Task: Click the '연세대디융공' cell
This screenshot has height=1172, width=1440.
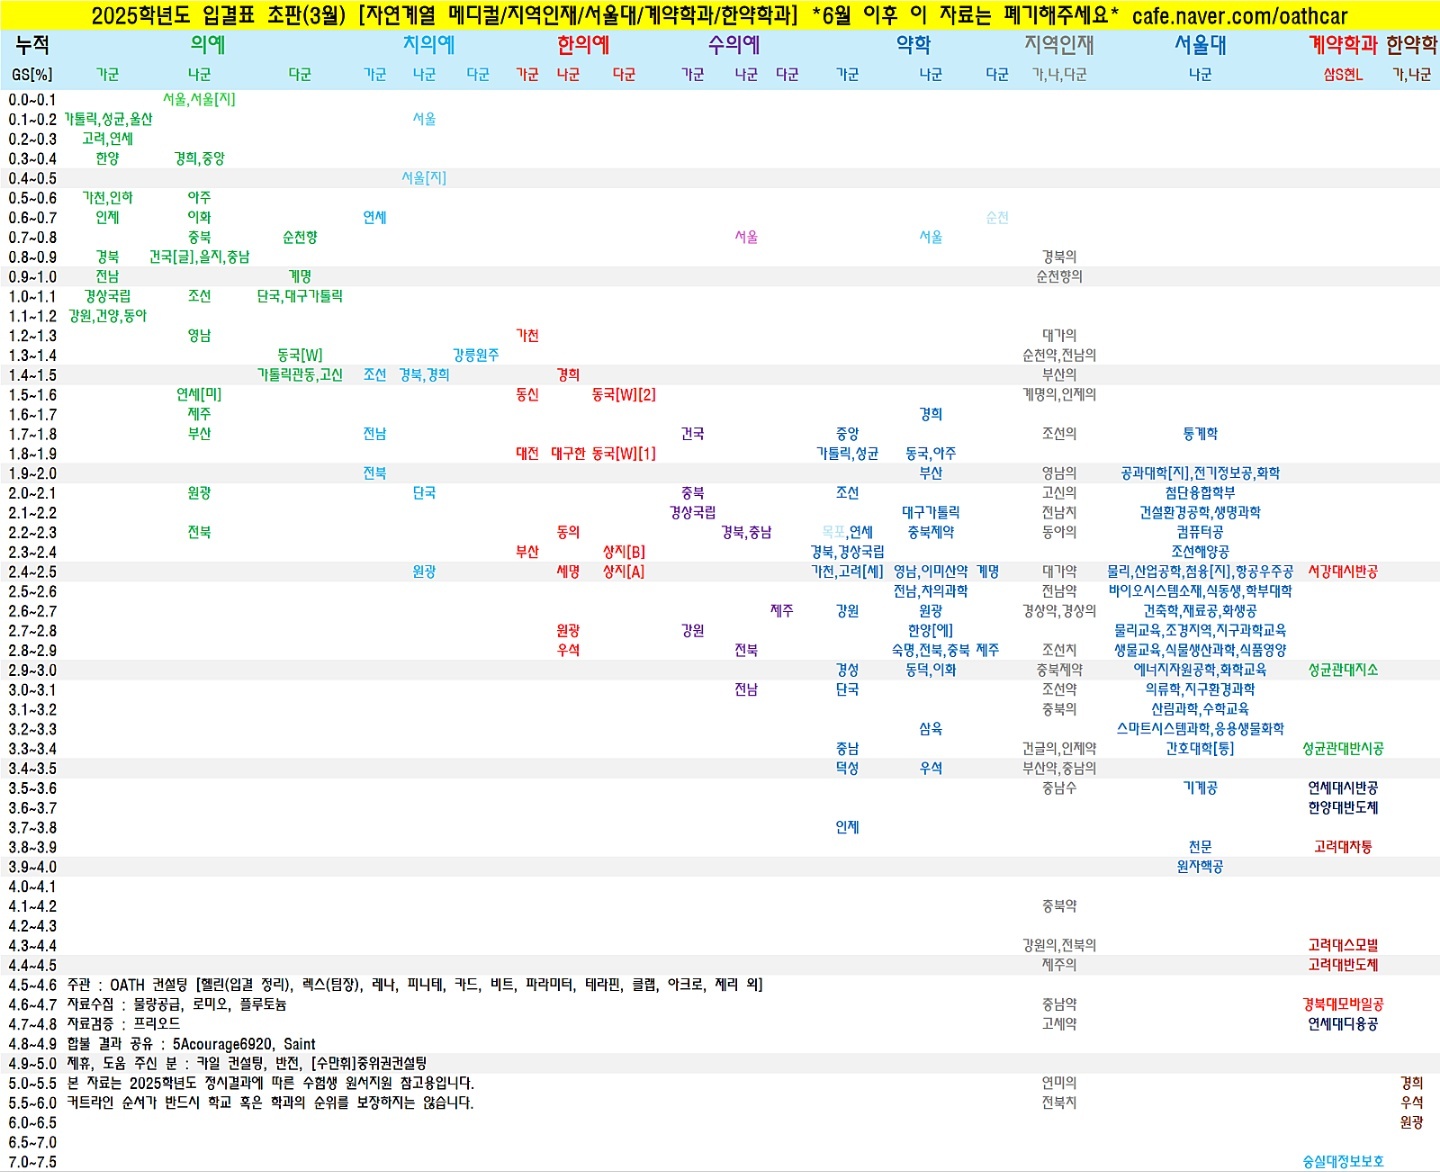Action: click(1343, 1024)
